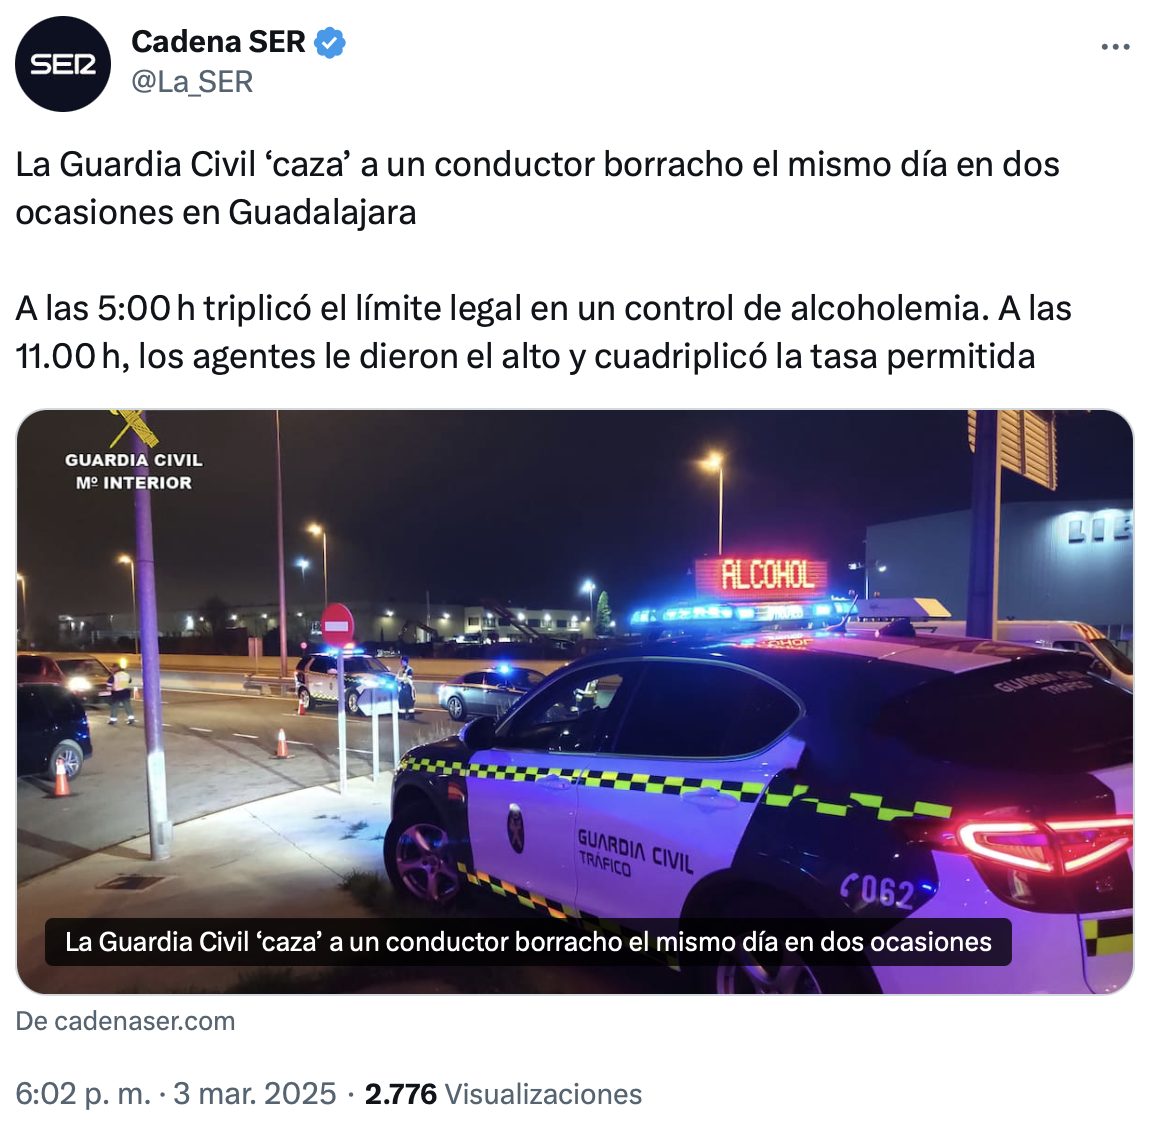1150x1128 pixels.
Task: Open the Guardia Civil patrol car image card
Action: click(x=575, y=701)
